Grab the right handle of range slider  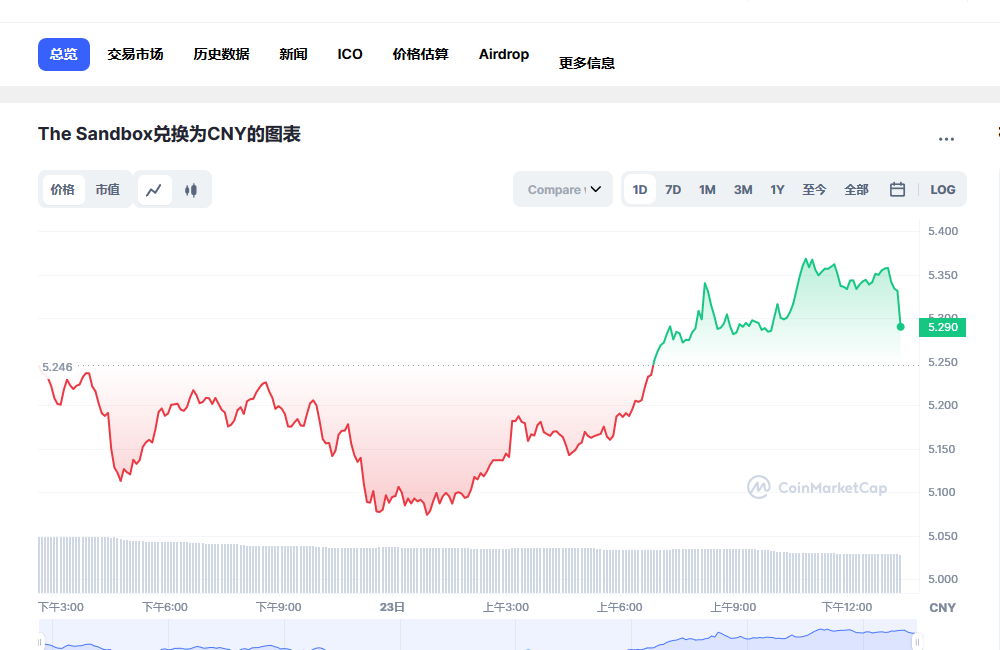tap(917, 642)
